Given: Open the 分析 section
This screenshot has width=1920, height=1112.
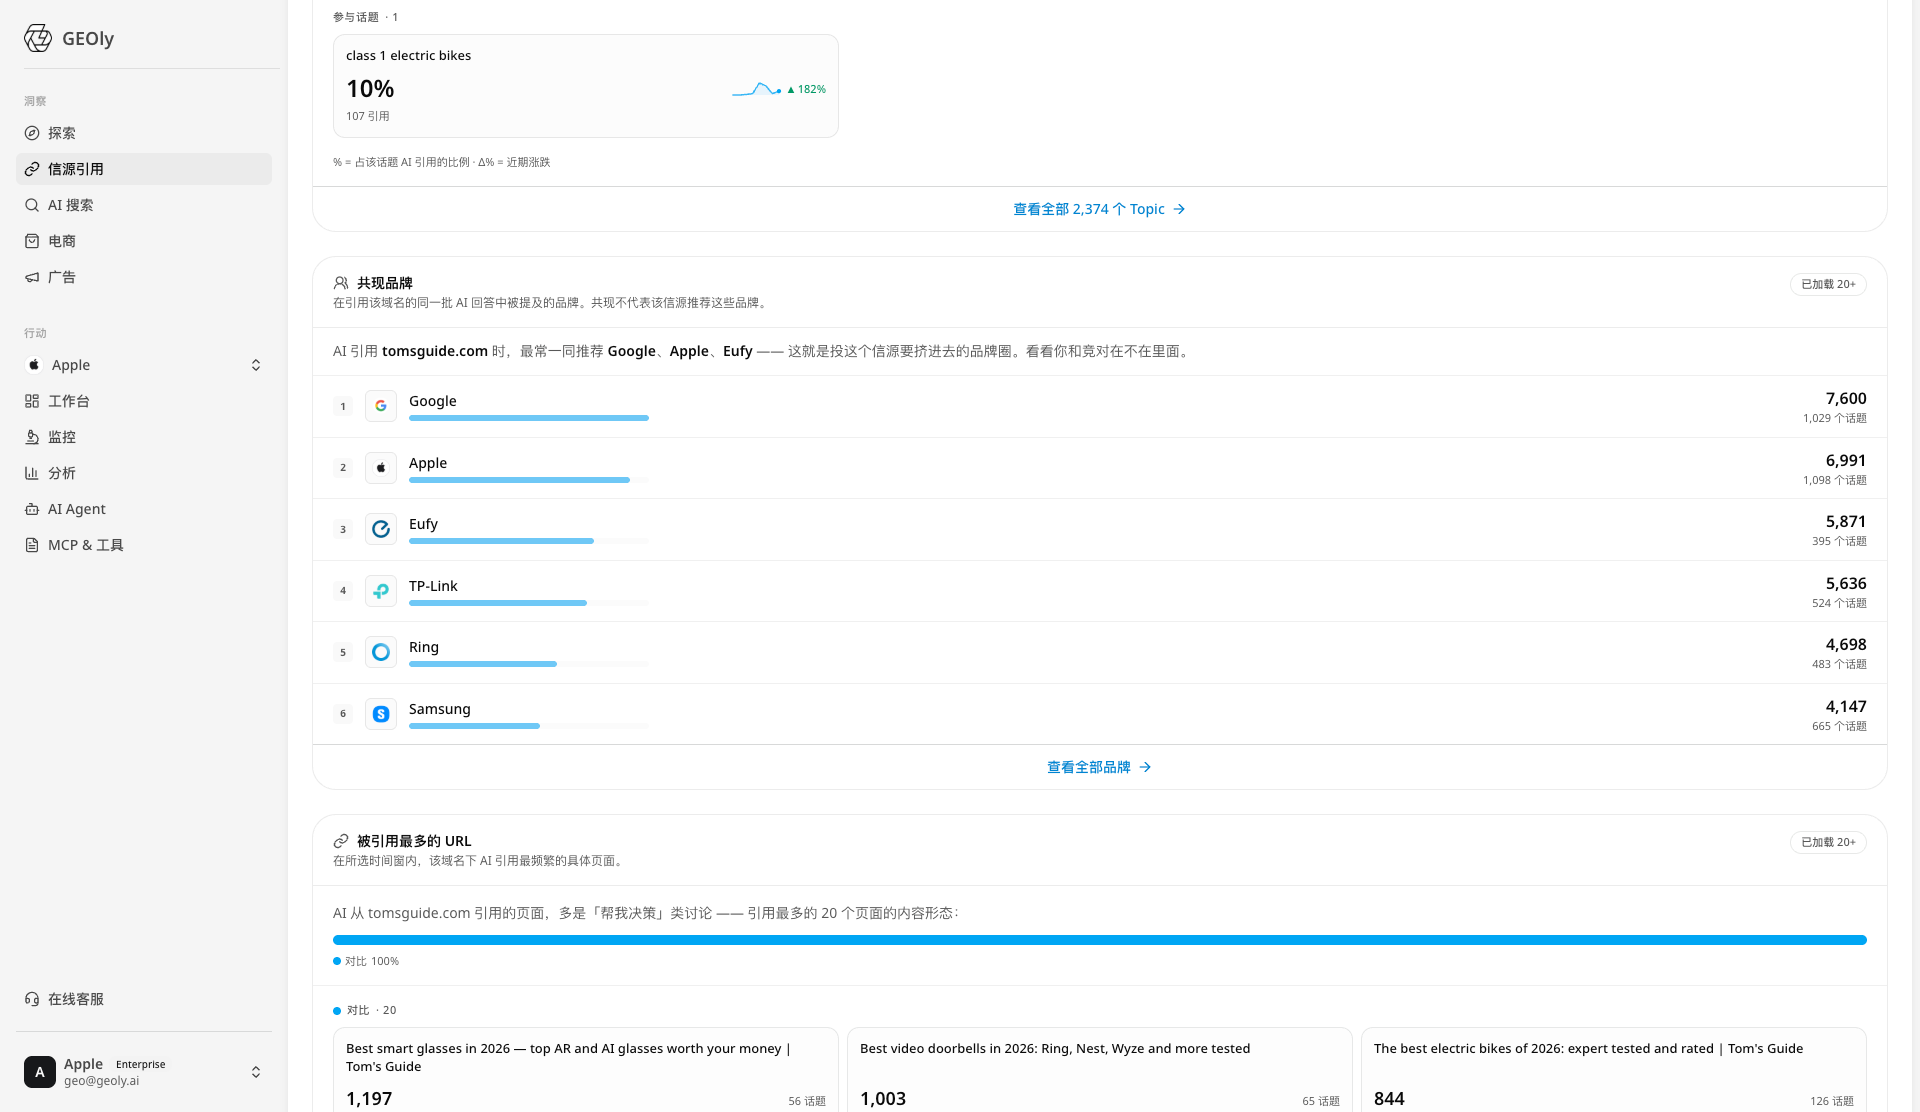Looking at the screenshot, I should coord(144,473).
